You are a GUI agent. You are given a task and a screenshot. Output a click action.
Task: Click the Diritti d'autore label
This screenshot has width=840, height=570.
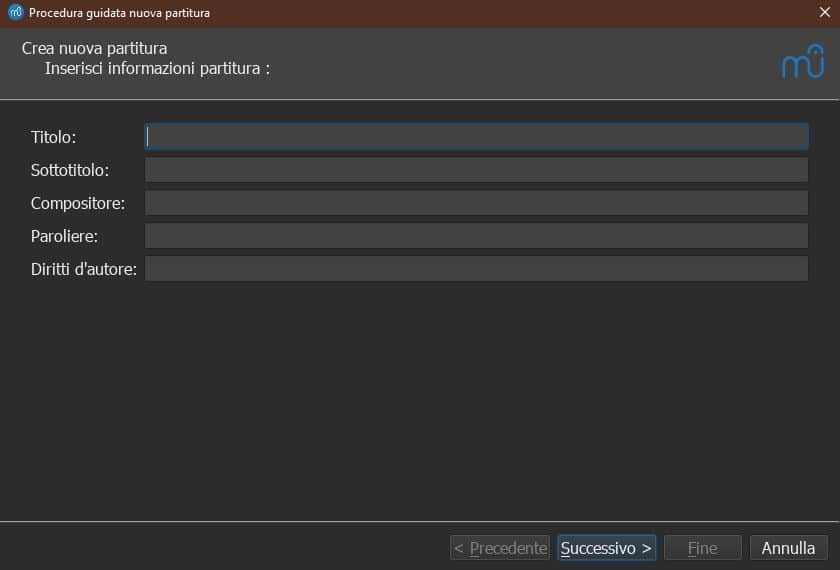pyautogui.click(x=84, y=269)
